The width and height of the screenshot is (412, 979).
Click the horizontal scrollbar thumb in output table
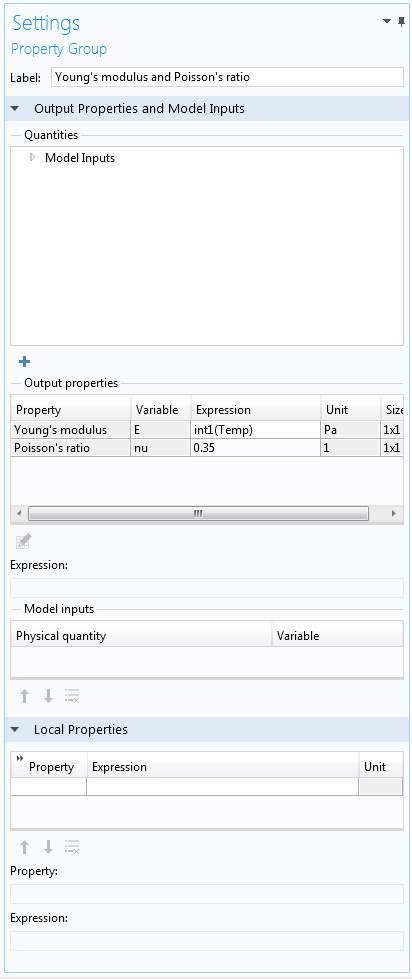[199, 513]
